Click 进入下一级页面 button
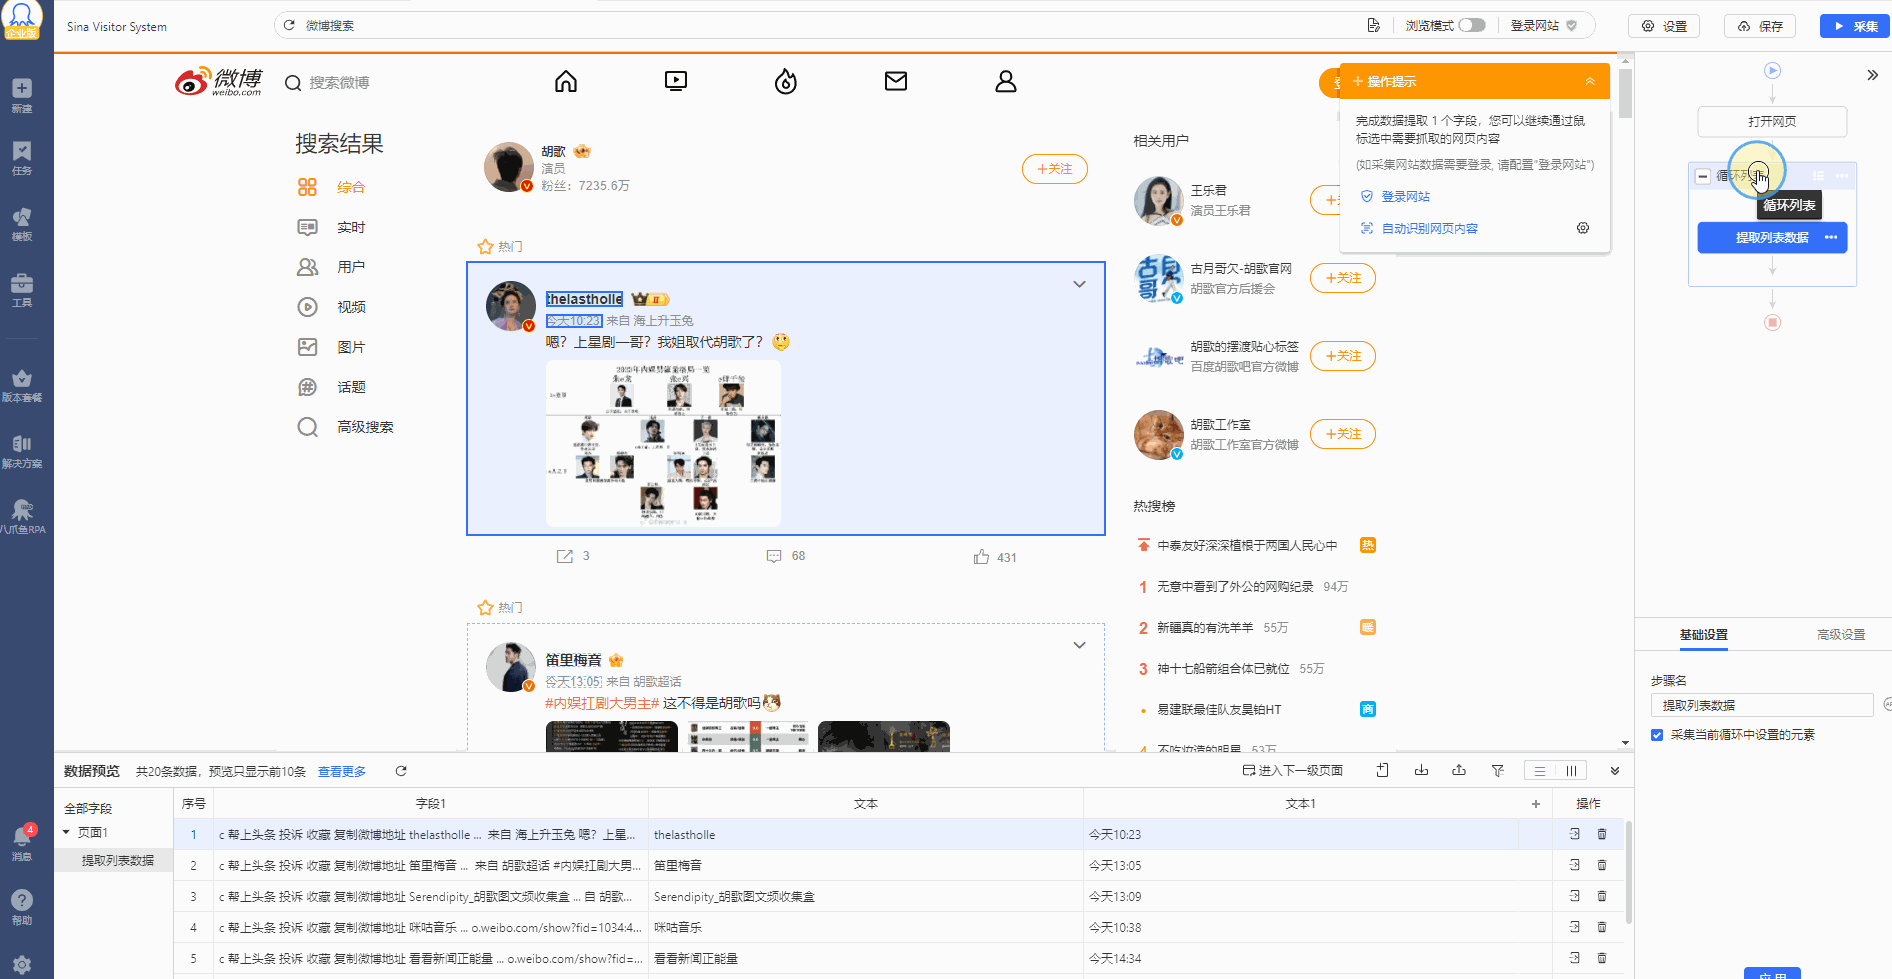This screenshot has width=1892, height=979. click(x=1292, y=770)
